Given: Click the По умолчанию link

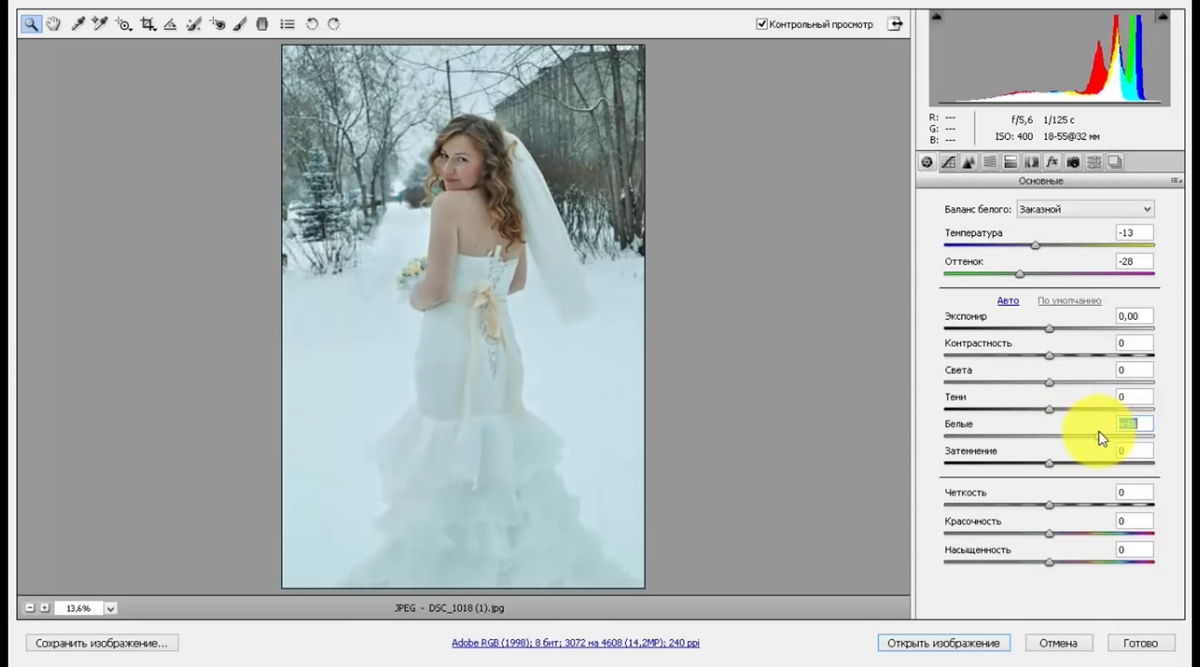Looking at the screenshot, I should (x=1069, y=300).
